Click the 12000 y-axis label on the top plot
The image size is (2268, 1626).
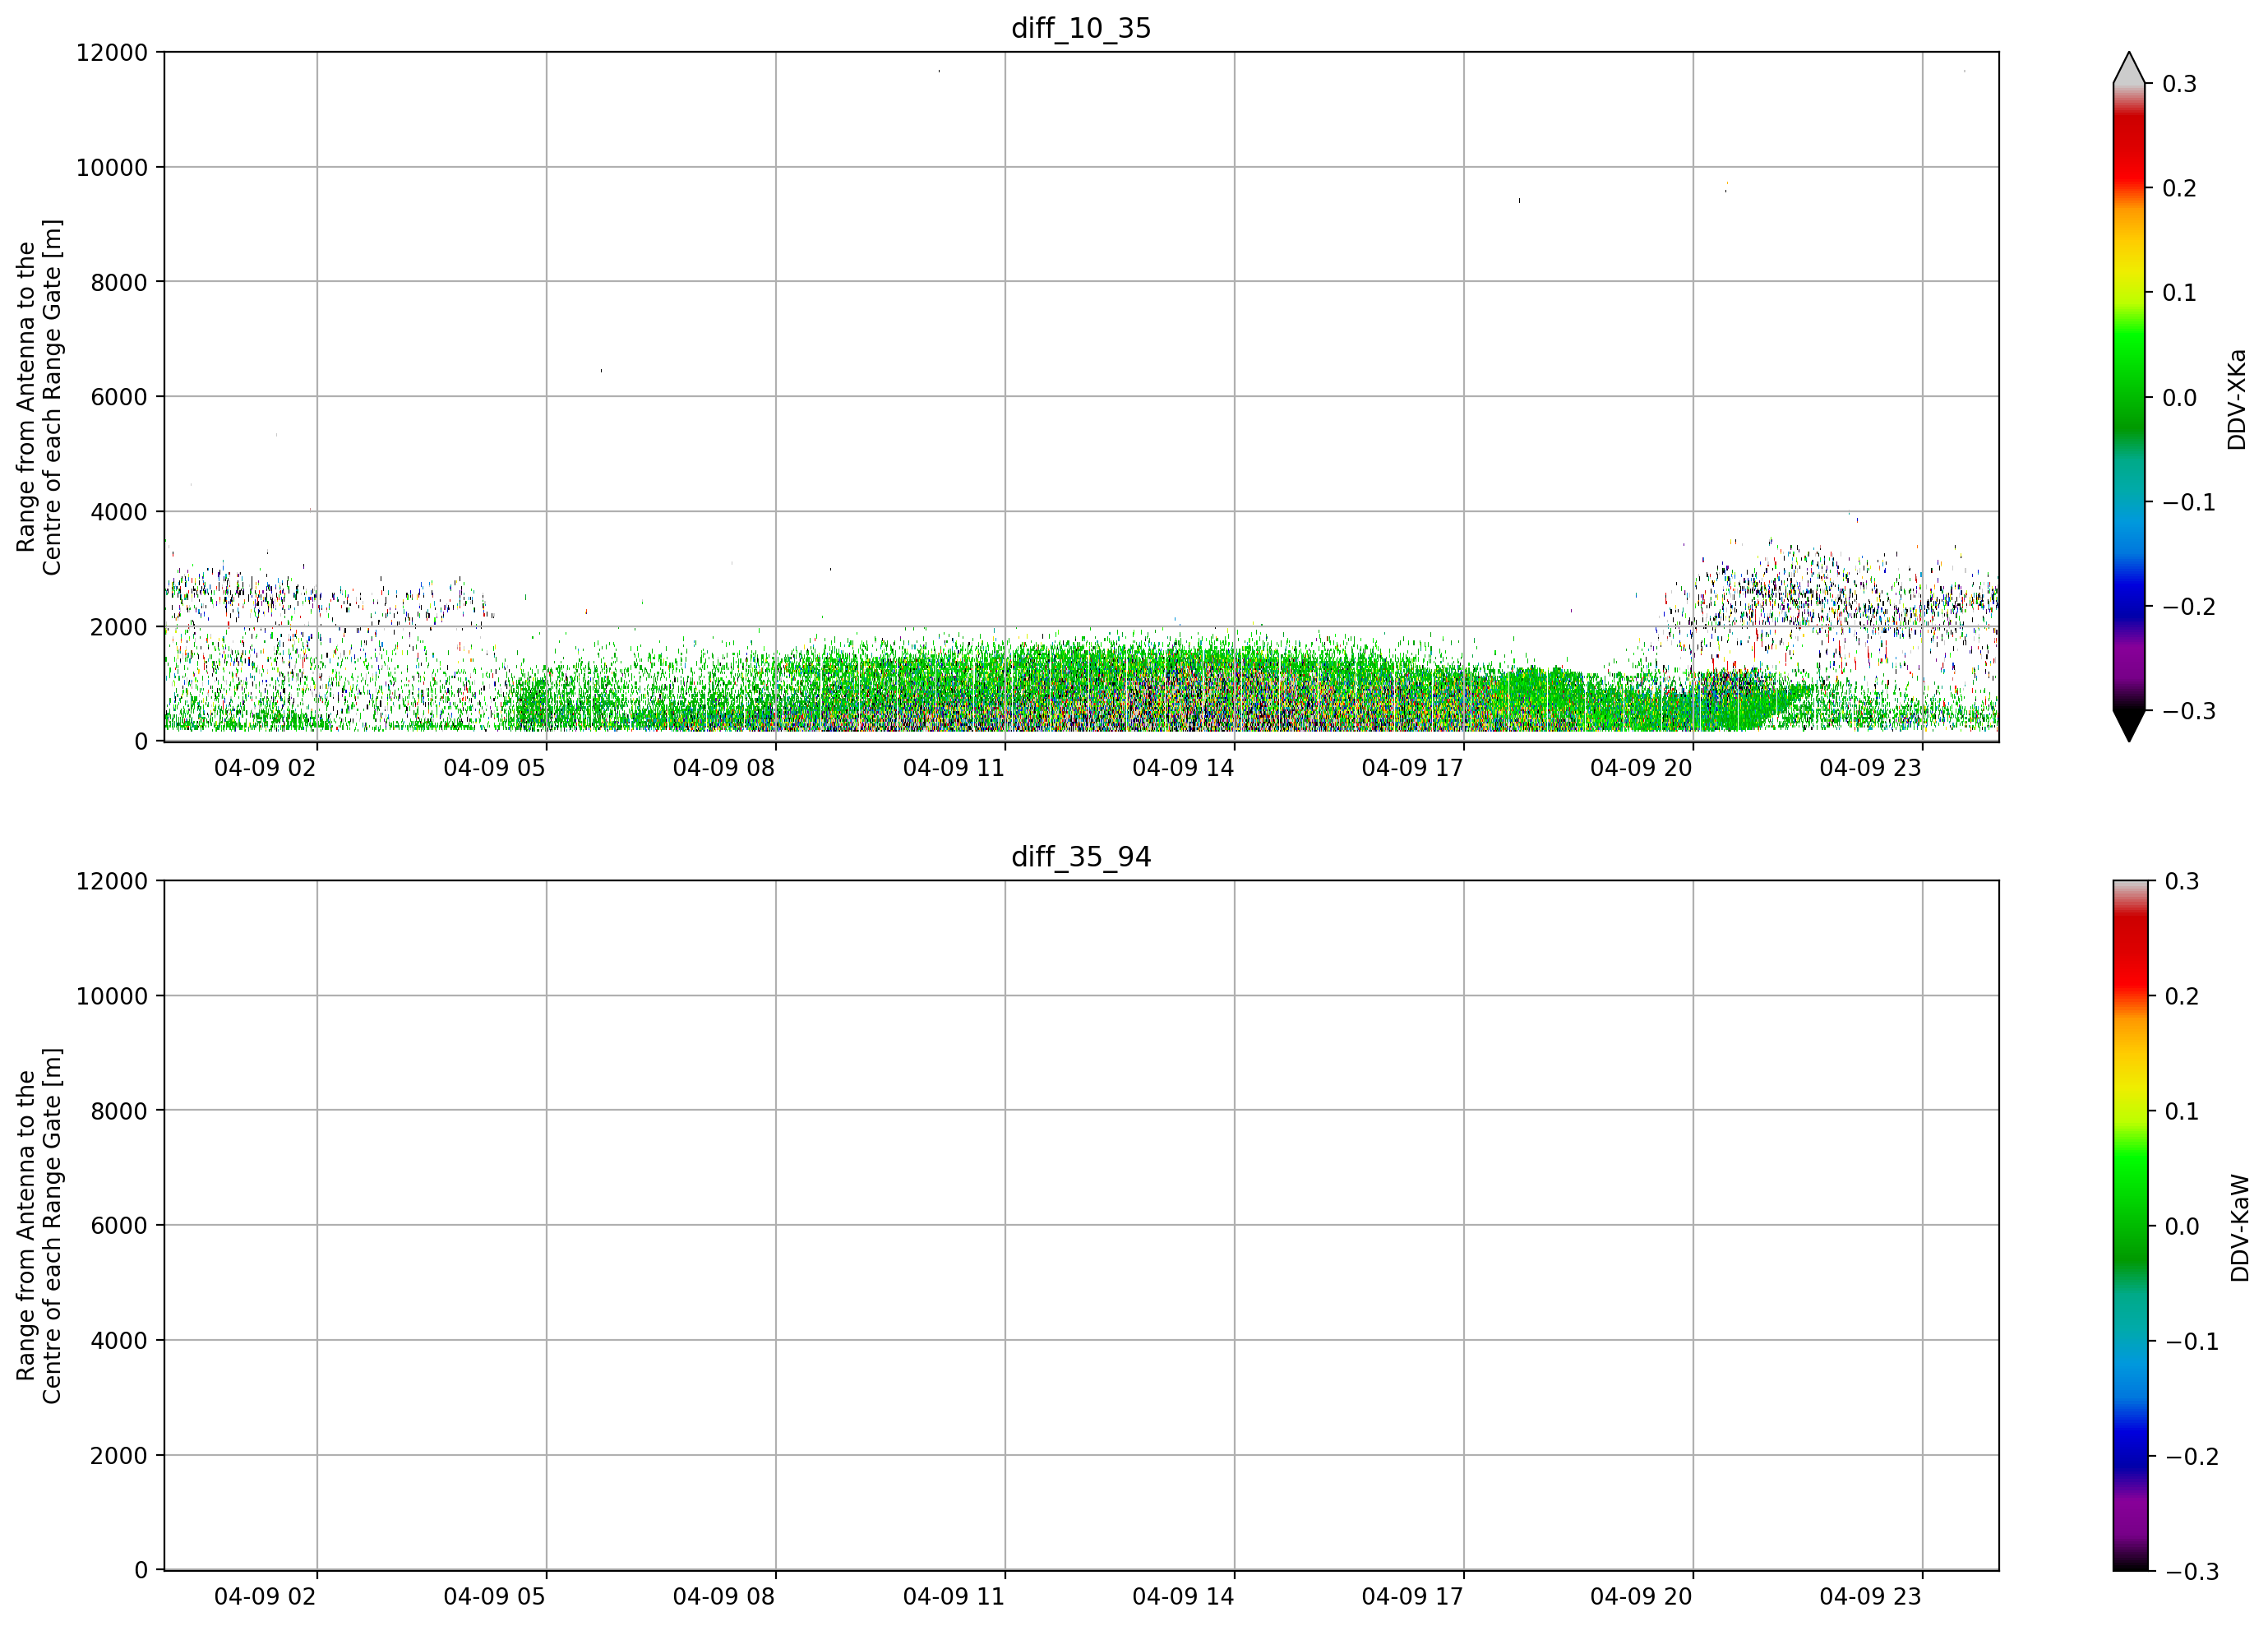(x=112, y=52)
